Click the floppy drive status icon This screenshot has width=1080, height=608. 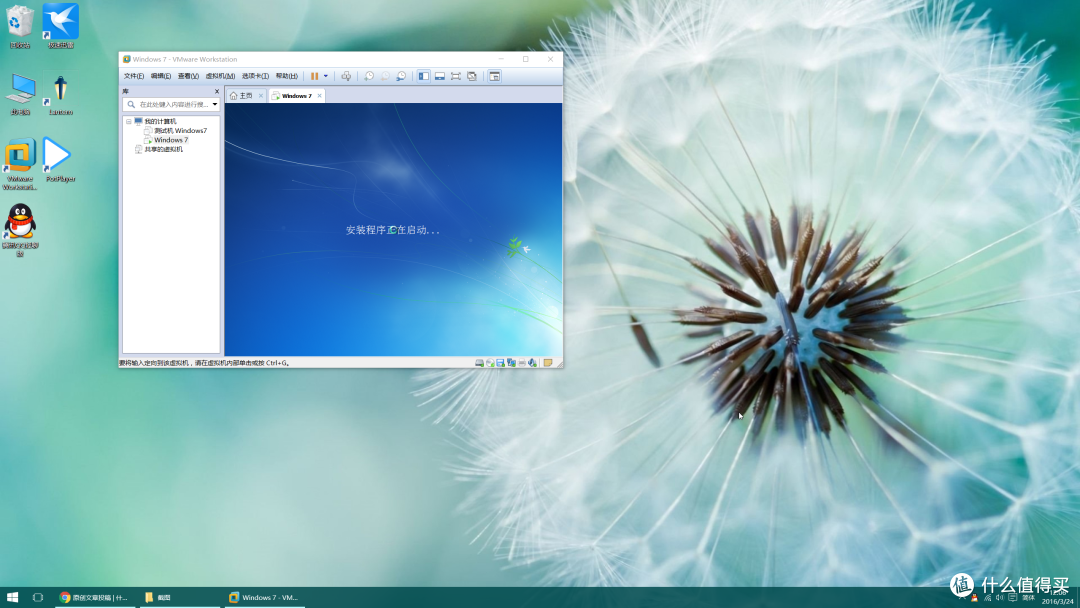(500, 363)
